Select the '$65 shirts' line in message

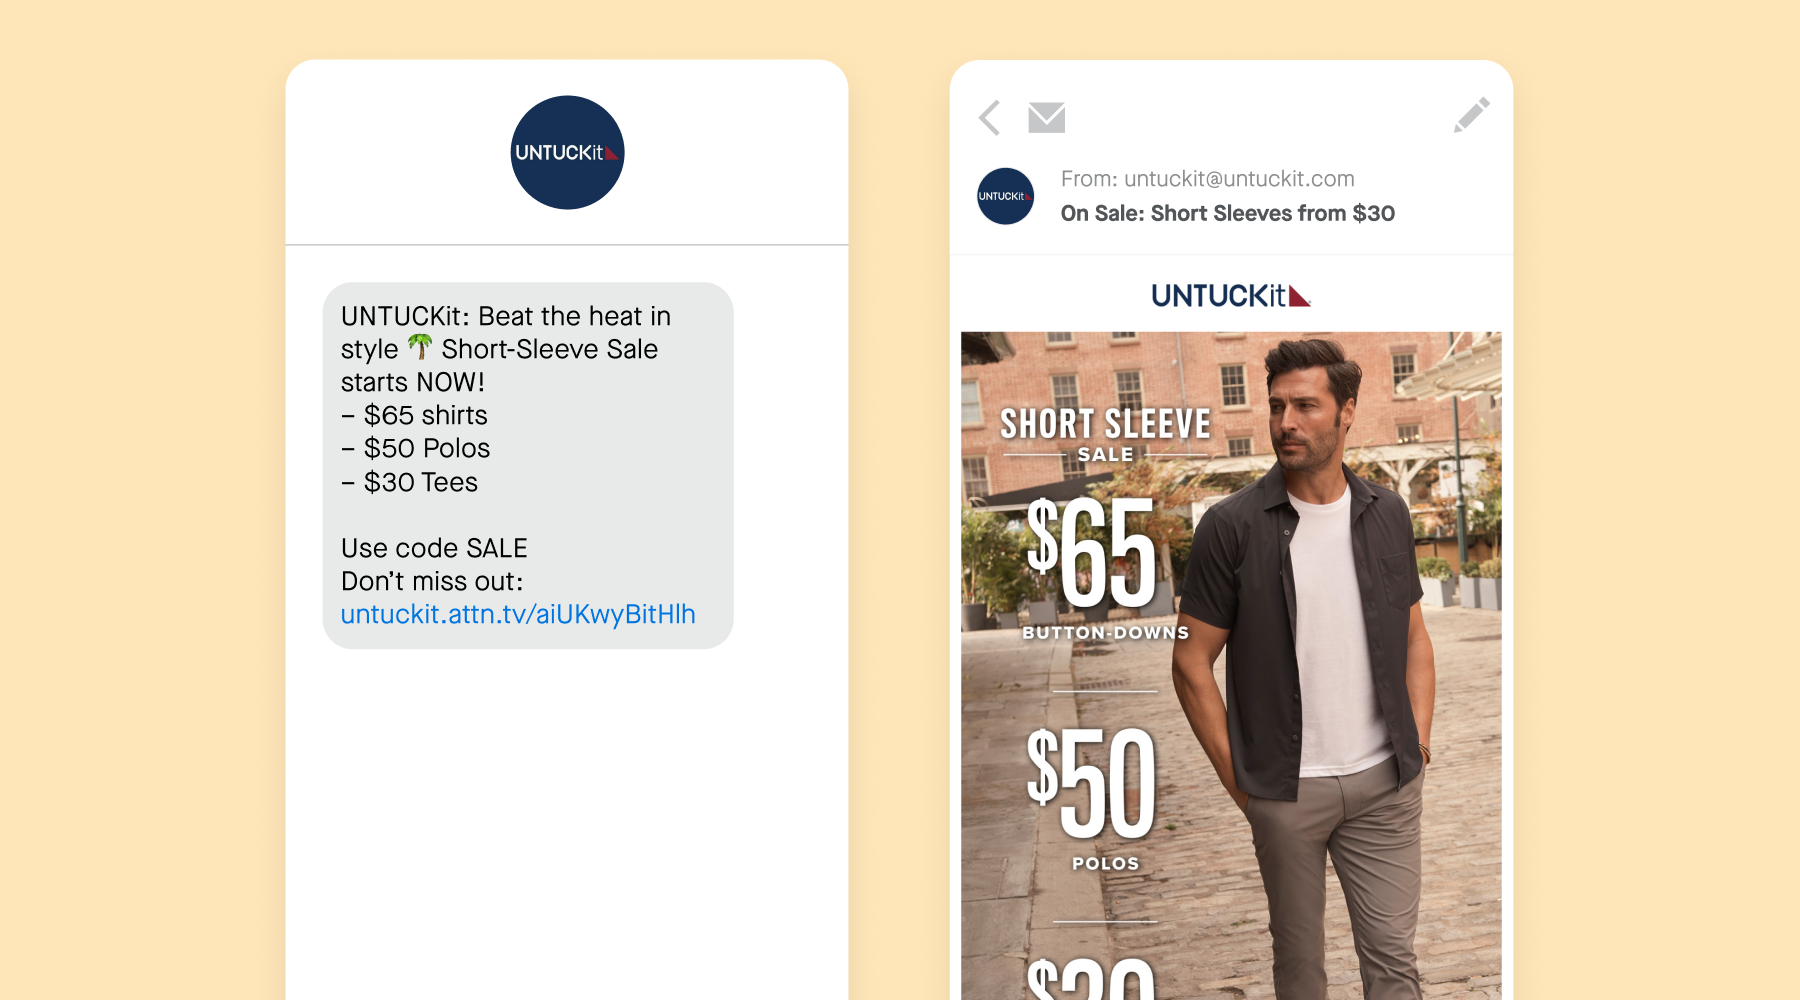tap(415, 415)
